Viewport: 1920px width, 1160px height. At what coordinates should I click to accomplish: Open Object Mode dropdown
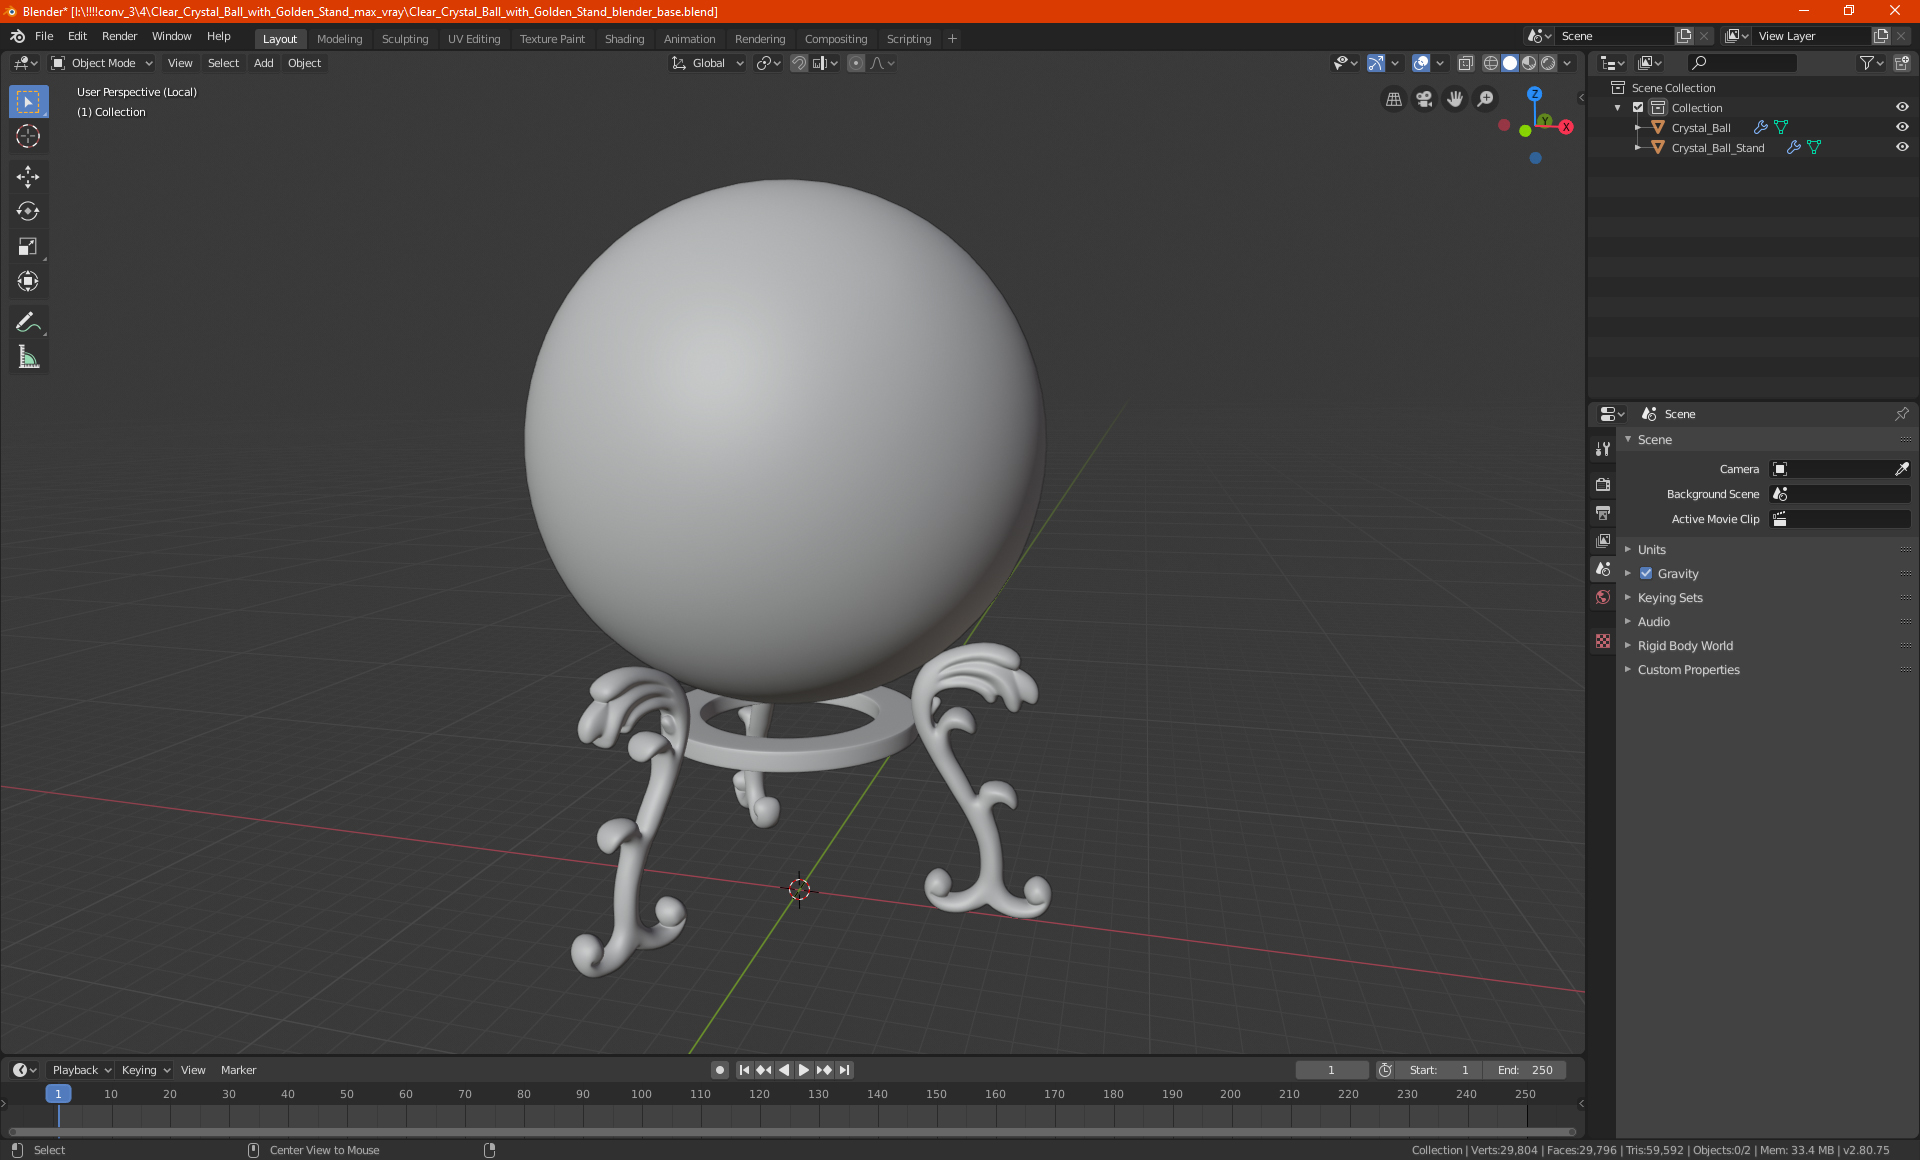click(102, 63)
